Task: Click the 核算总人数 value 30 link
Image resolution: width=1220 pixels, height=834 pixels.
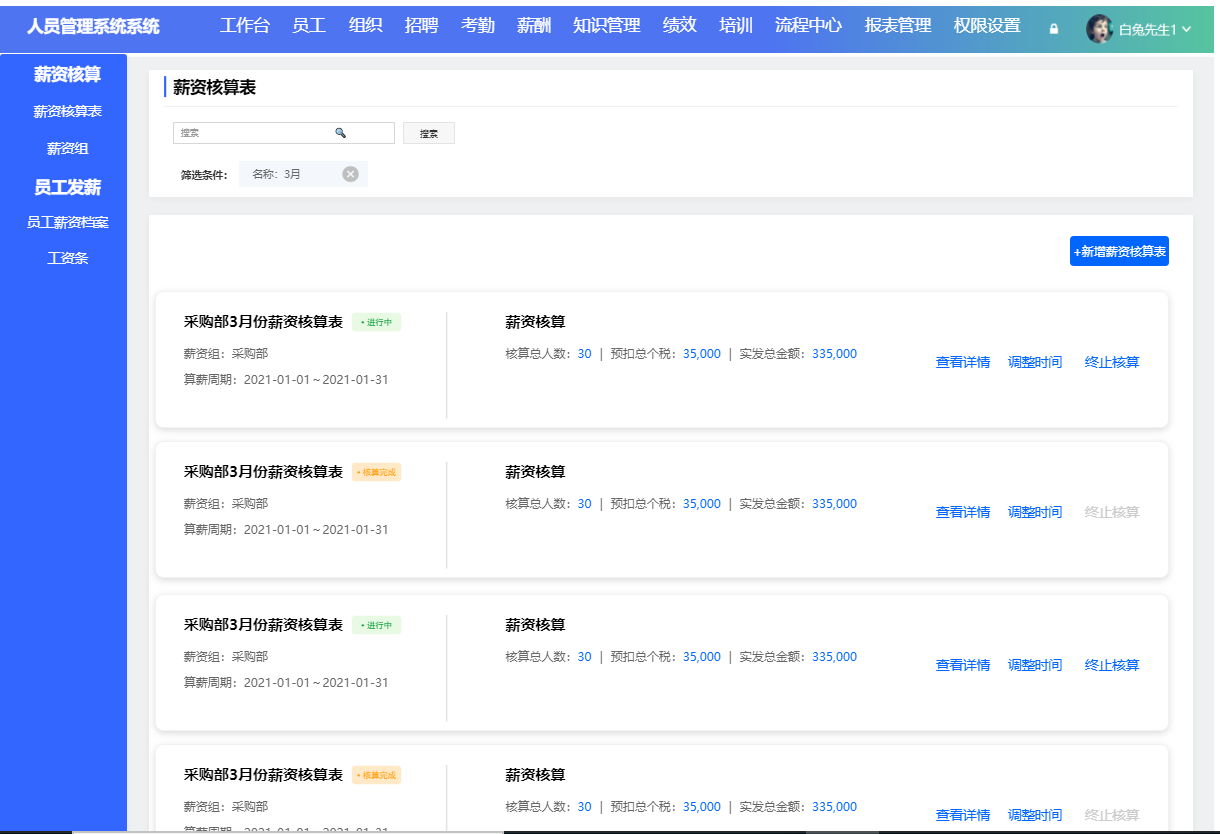Action: pyautogui.click(x=584, y=353)
